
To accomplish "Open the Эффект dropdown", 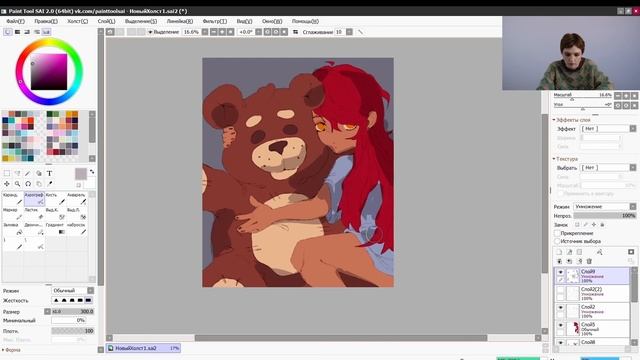I will [608, 129].
